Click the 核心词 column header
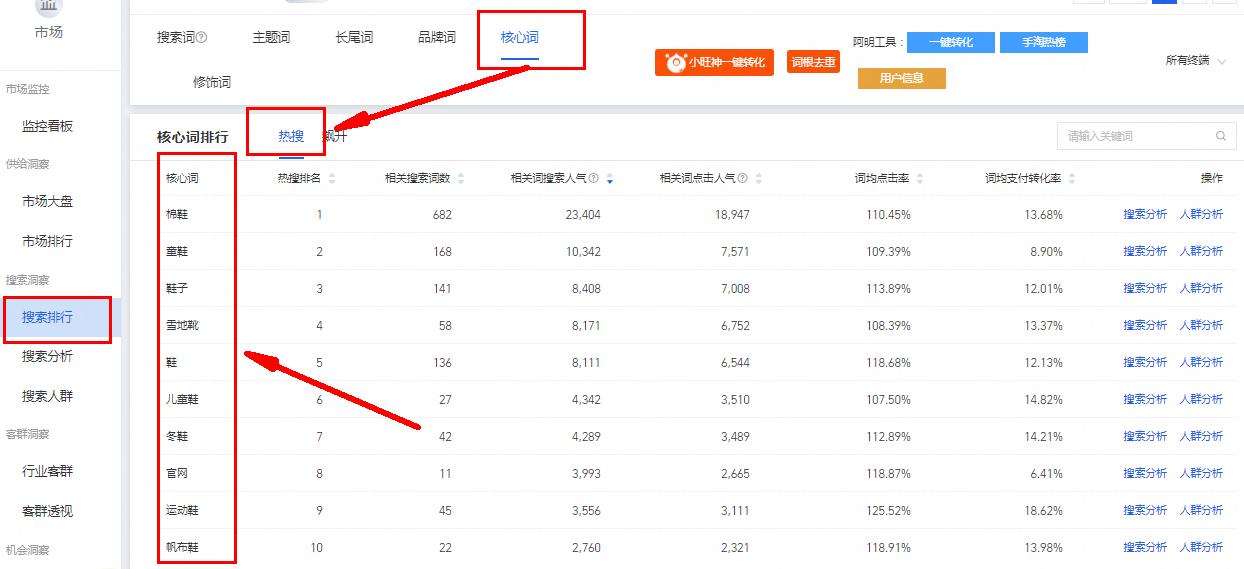This screenshot has height=569, width=1244. pos(182,178)
